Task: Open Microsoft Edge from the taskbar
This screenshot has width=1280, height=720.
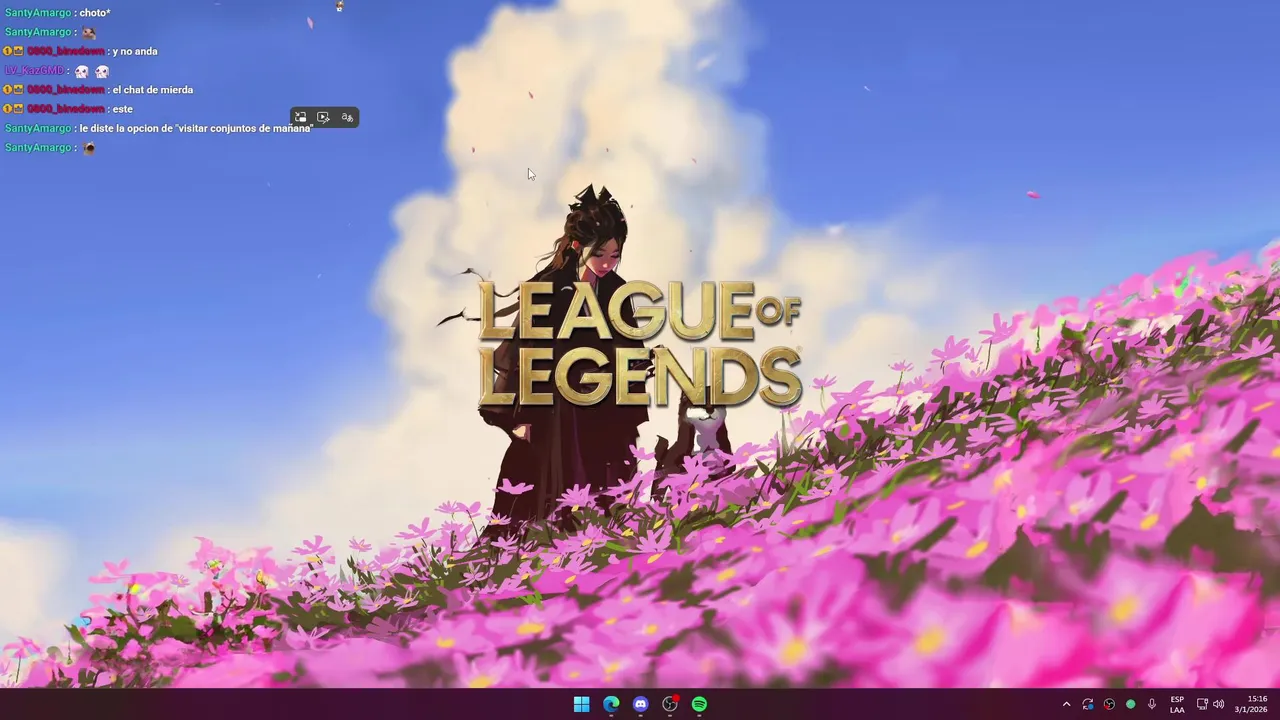Action: point(611,704)
